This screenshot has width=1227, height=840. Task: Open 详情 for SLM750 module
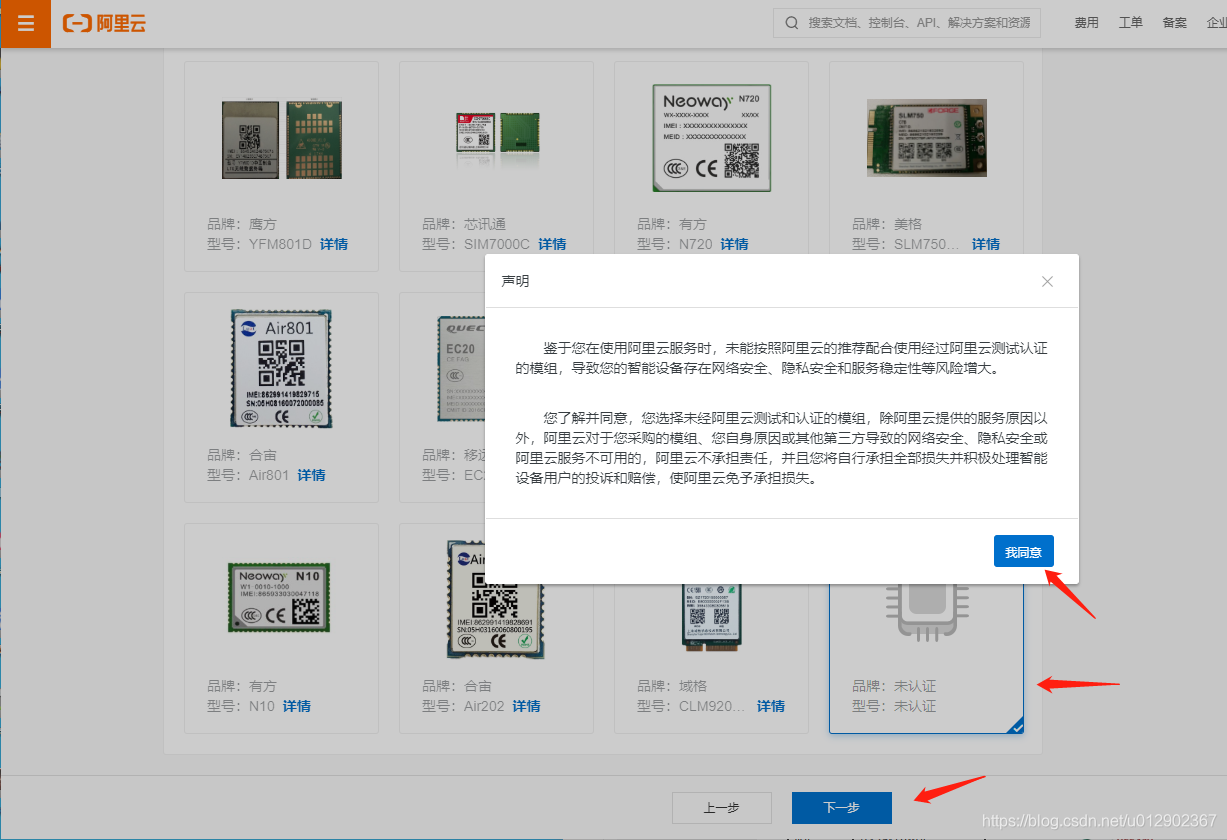[986, 244]
